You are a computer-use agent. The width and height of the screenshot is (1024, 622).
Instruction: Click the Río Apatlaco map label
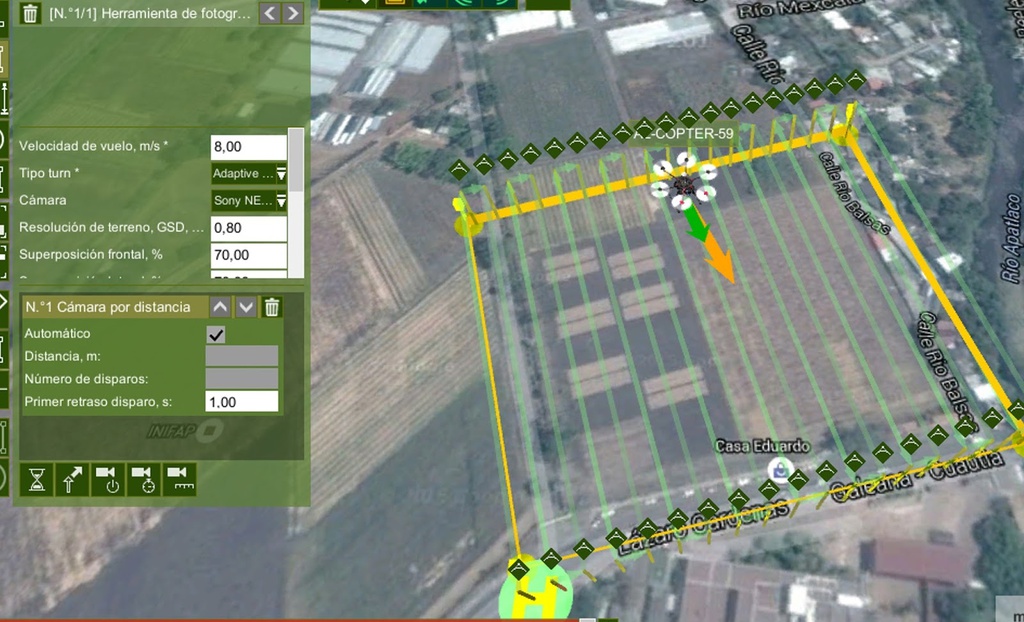pyautogui.click(x=1012, y=238)
